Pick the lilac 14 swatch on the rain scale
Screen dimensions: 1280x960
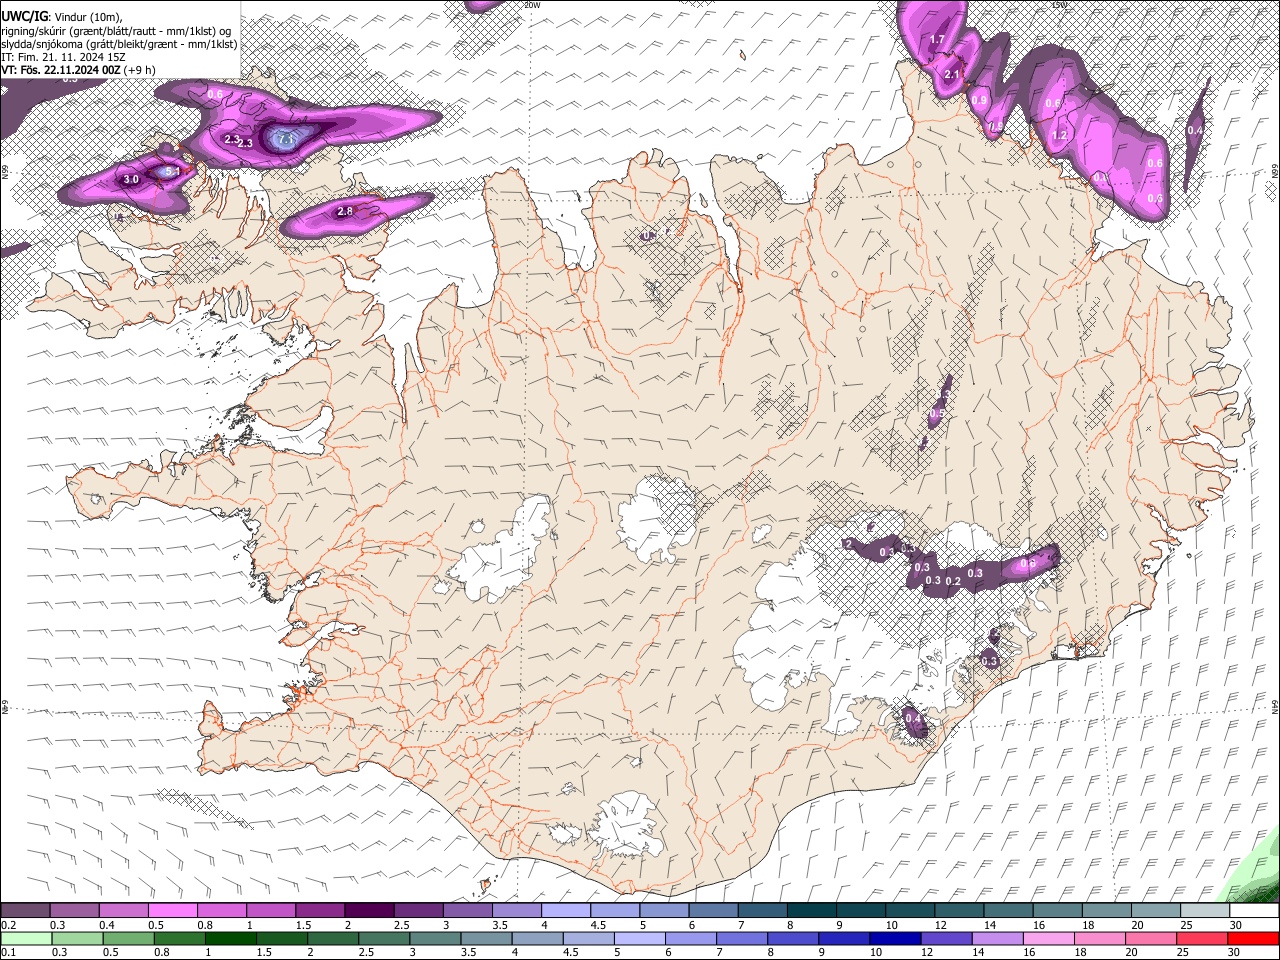997,938
